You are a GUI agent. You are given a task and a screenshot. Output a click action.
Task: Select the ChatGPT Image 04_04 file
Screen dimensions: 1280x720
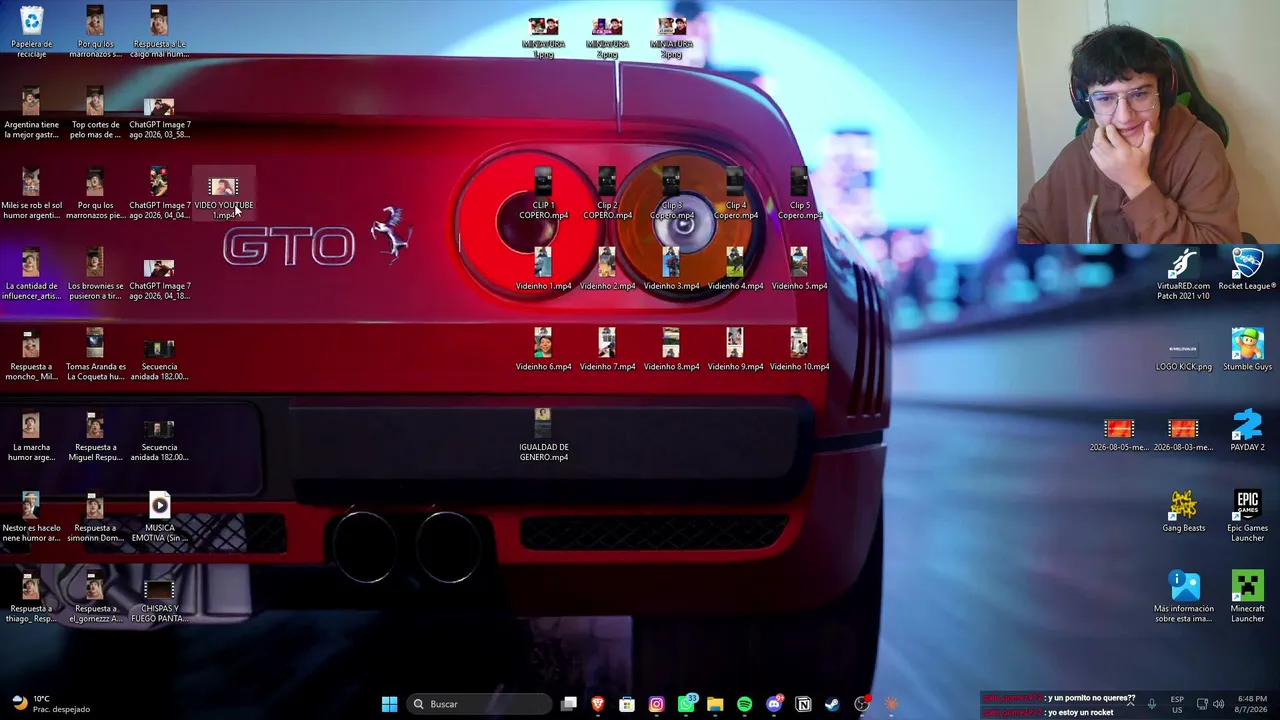tap(159, 194)
